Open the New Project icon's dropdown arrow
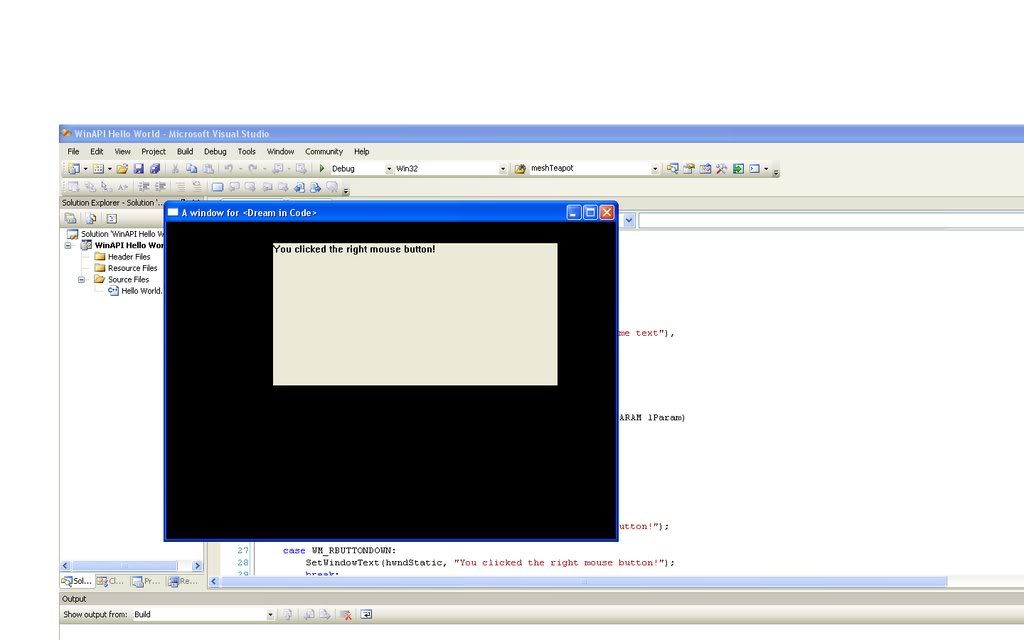The height and width of the screenshot is (640, 1024). [85, 168]
